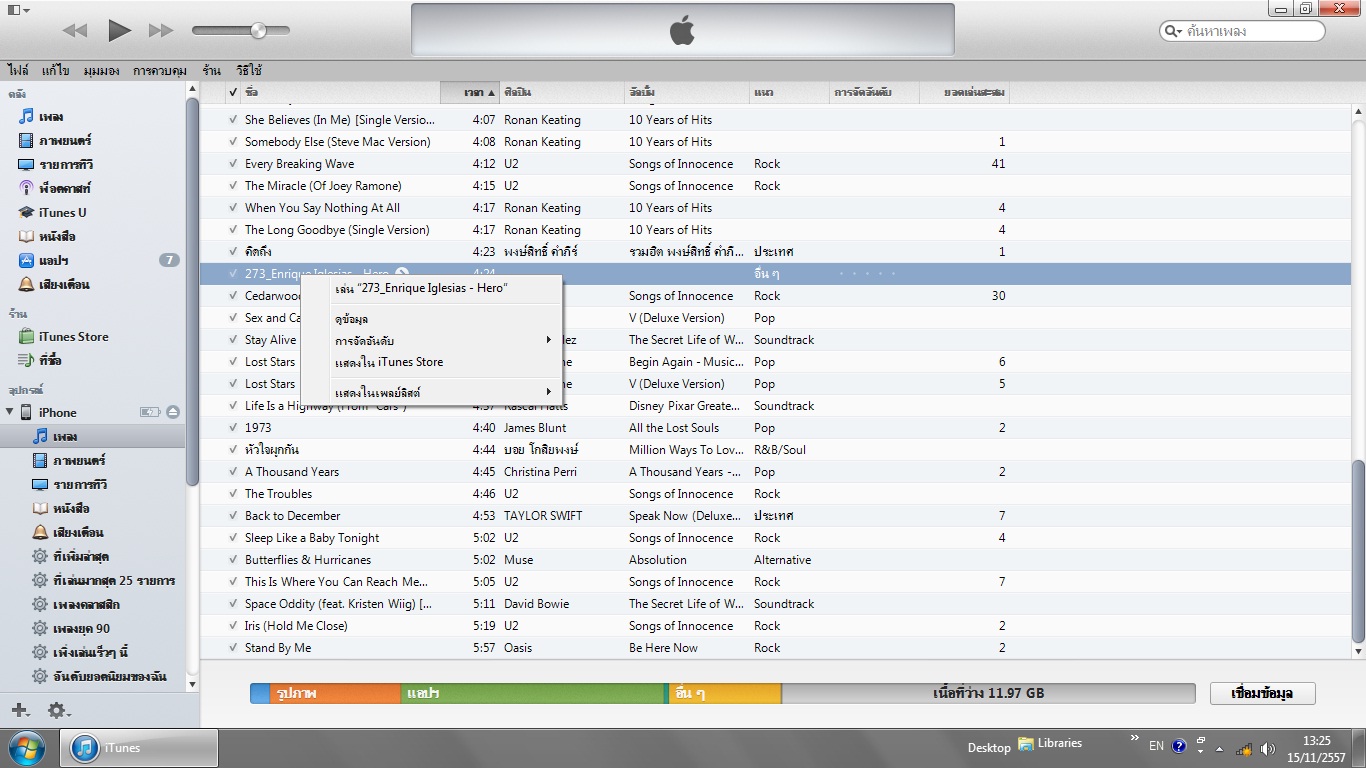Click the iTunes taskbar button
Viewport: 1366px width, 768px height.
141,748
